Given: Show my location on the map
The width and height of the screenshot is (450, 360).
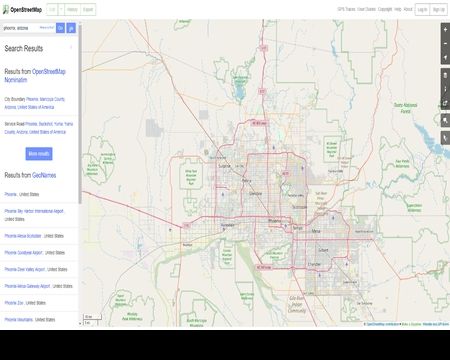Looking at the screenshot, I should tap(445, 57).
